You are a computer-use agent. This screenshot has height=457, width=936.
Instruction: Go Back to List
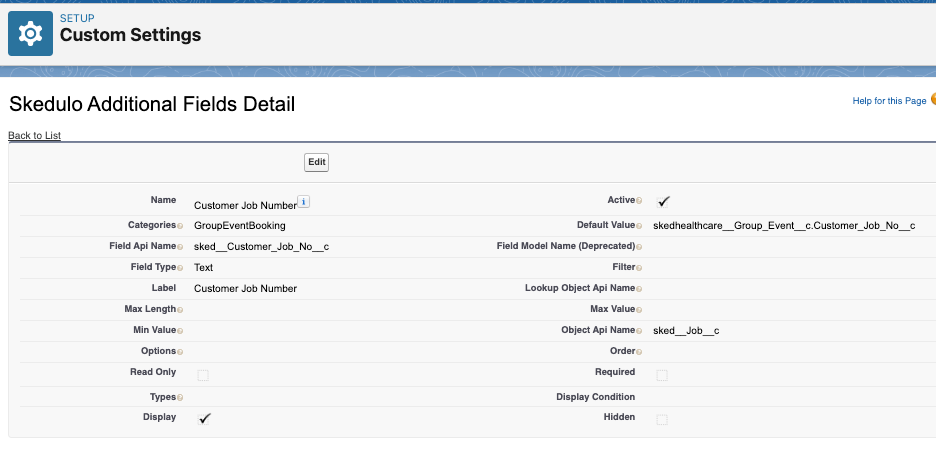click(35, 135)
